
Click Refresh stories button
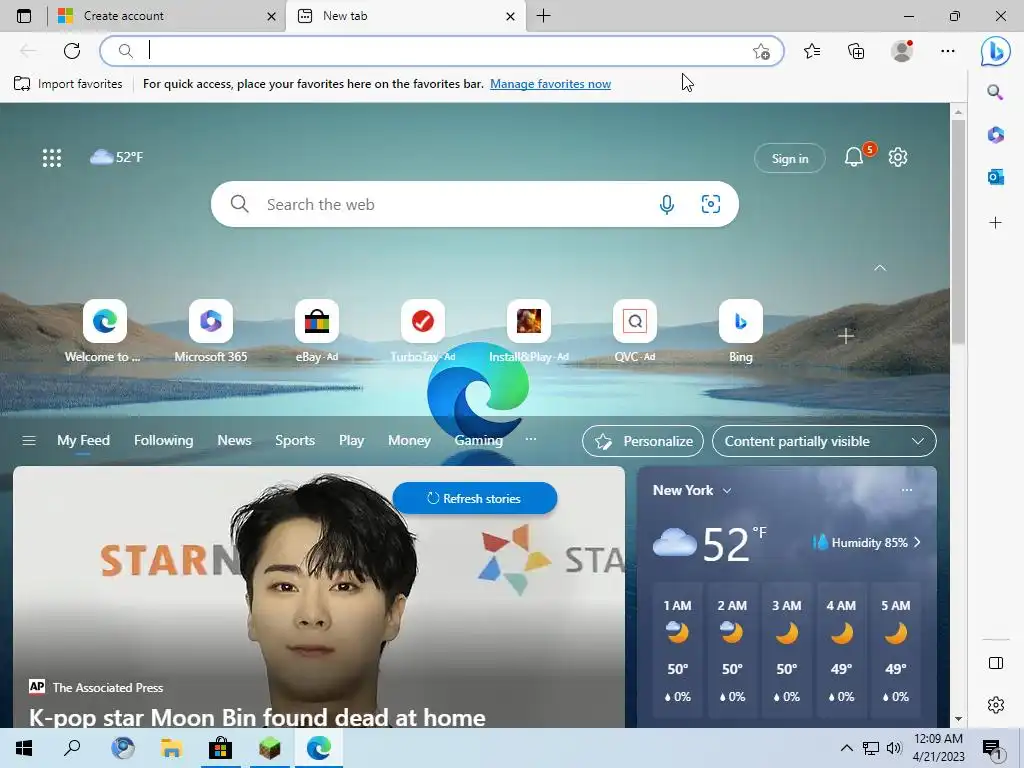pyautogui.click(x=475, y=498)
